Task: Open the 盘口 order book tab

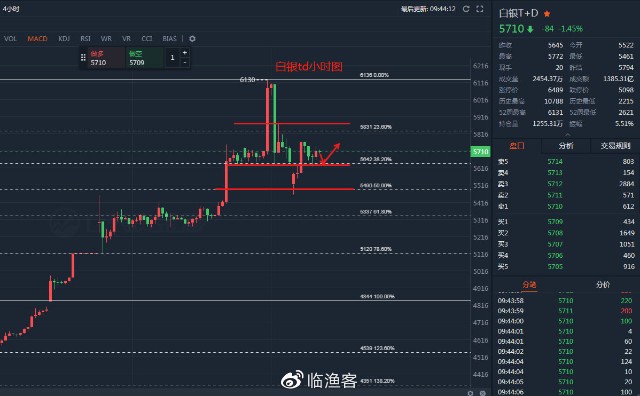Action: (517, 146)
